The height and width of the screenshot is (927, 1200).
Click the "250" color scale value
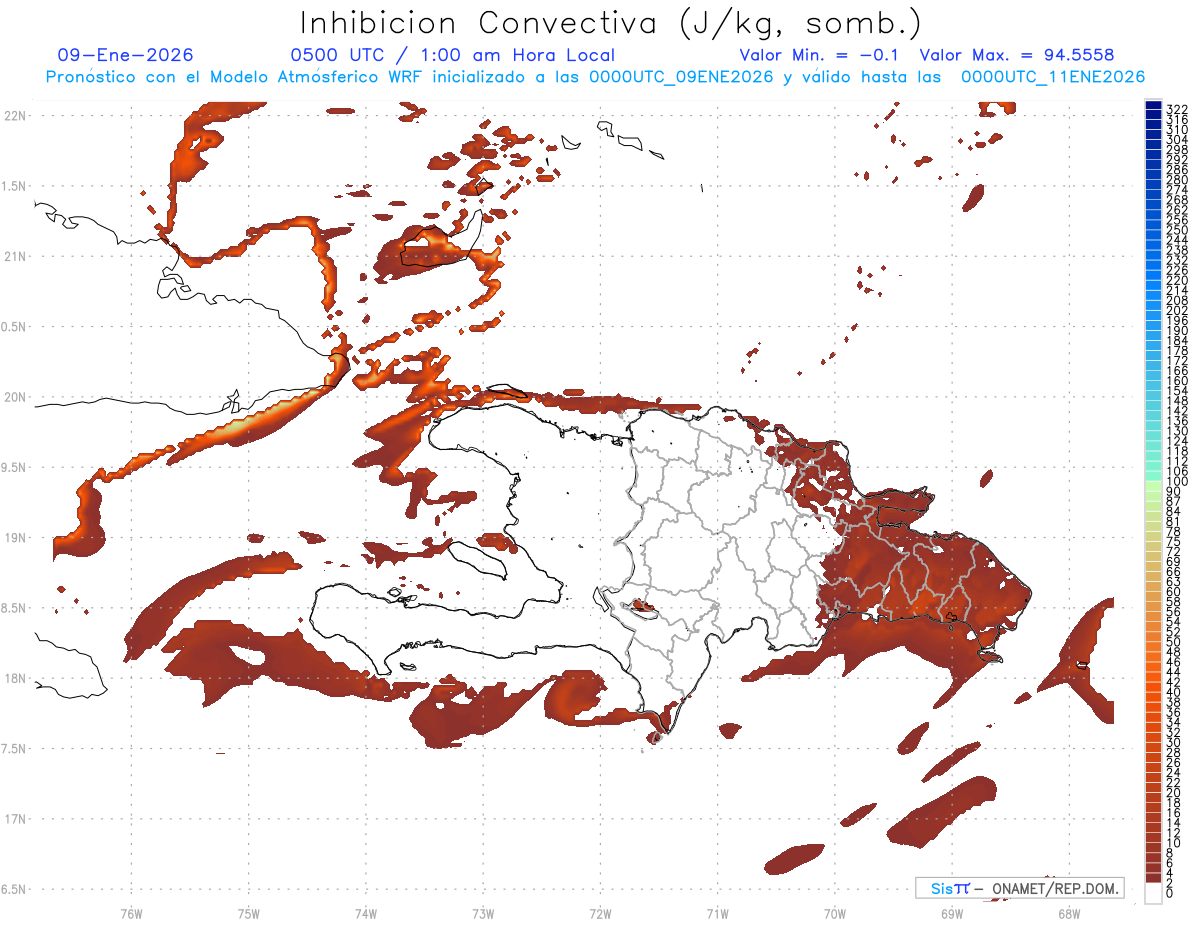click(x=1177, y=231)
